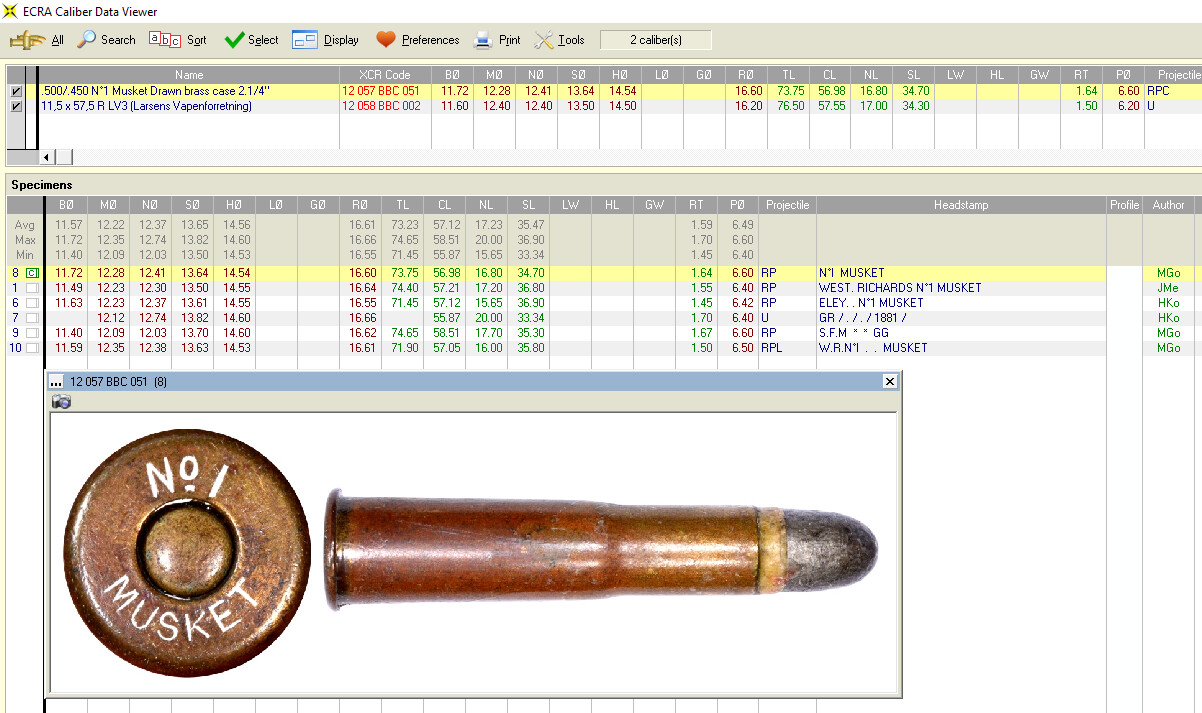Click the Min statistics row label
Screen dimensions: 1202x713
coord(24,255)
